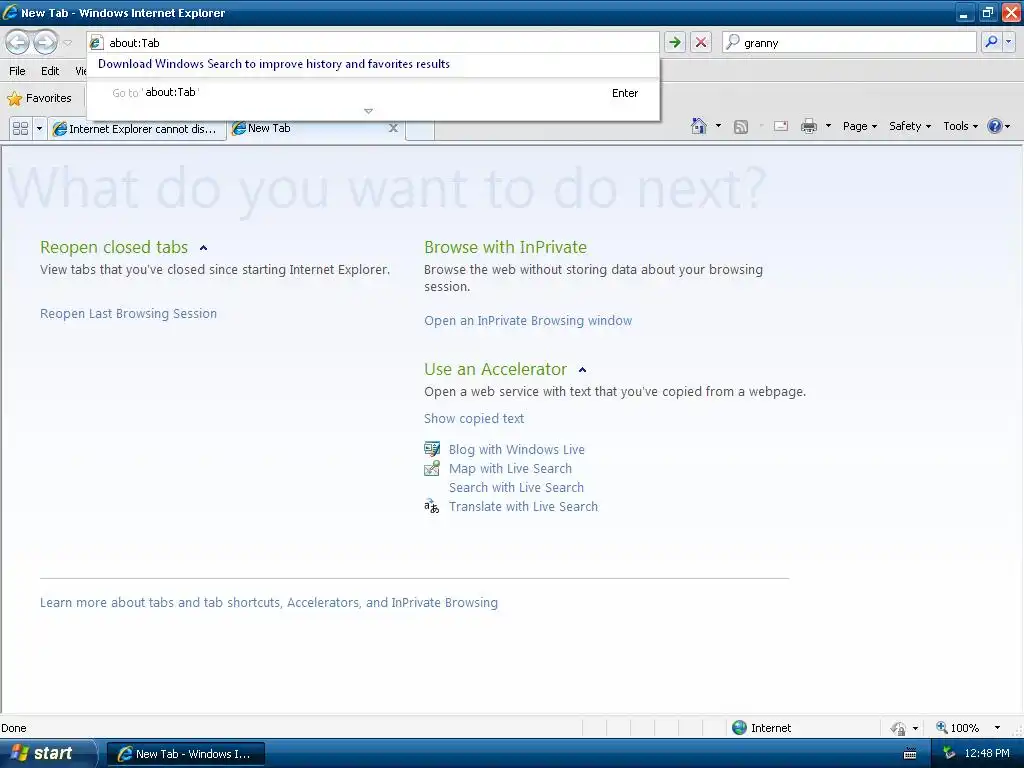Image resolution: width=1024 pixels, height=768 pixels.
Task: Click the Map with Live Search icon
Action: (432, 468)
